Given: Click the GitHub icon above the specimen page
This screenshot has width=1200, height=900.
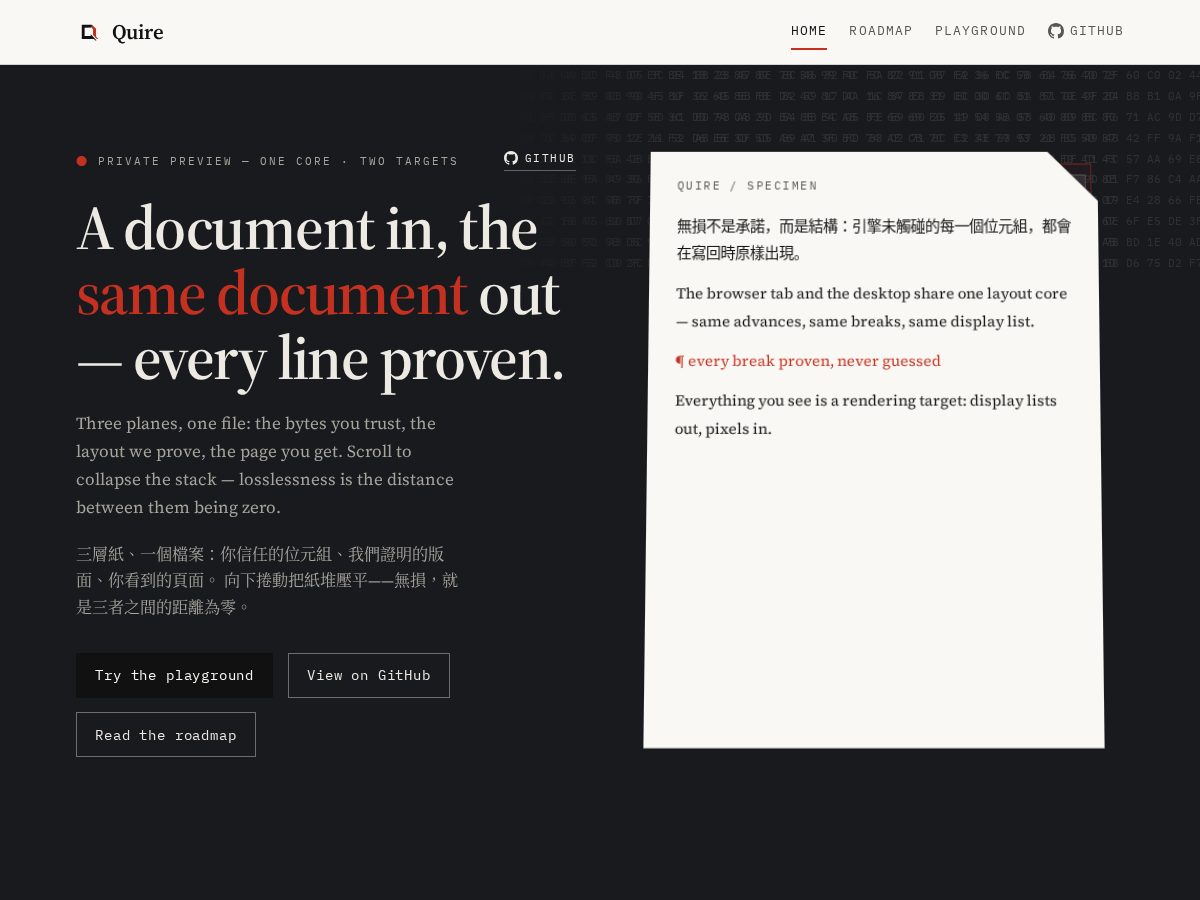Looking at the screenshot, I should tap(511, 158).
